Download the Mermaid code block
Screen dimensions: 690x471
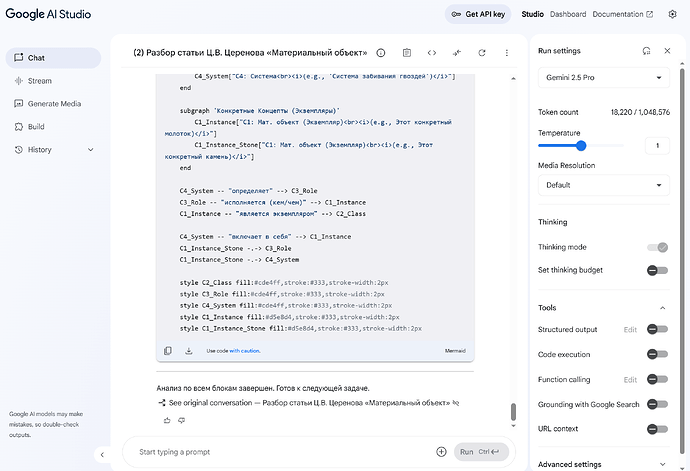point(188,351)
